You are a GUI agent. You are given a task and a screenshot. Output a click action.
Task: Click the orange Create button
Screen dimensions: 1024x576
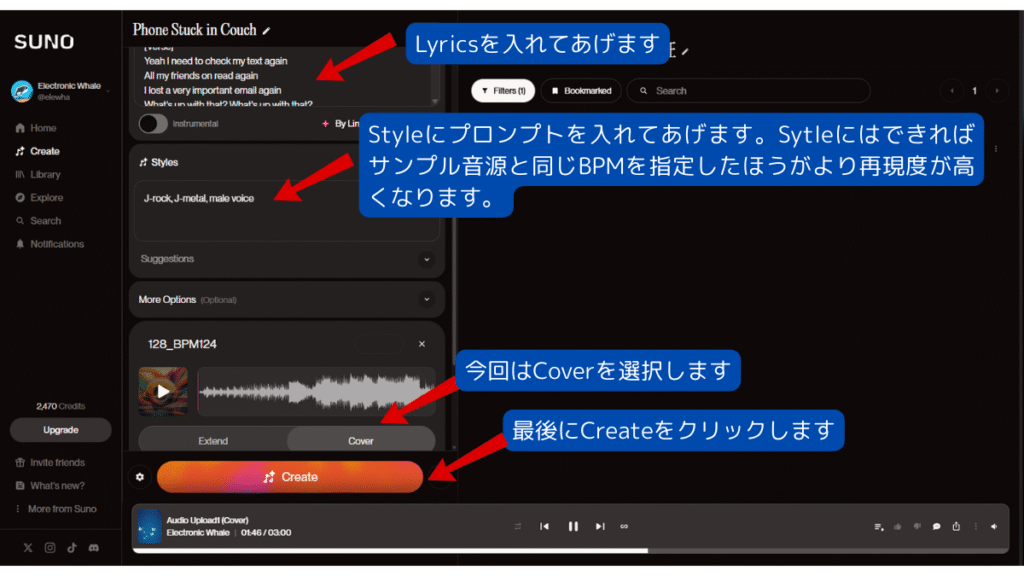[290, 477]
